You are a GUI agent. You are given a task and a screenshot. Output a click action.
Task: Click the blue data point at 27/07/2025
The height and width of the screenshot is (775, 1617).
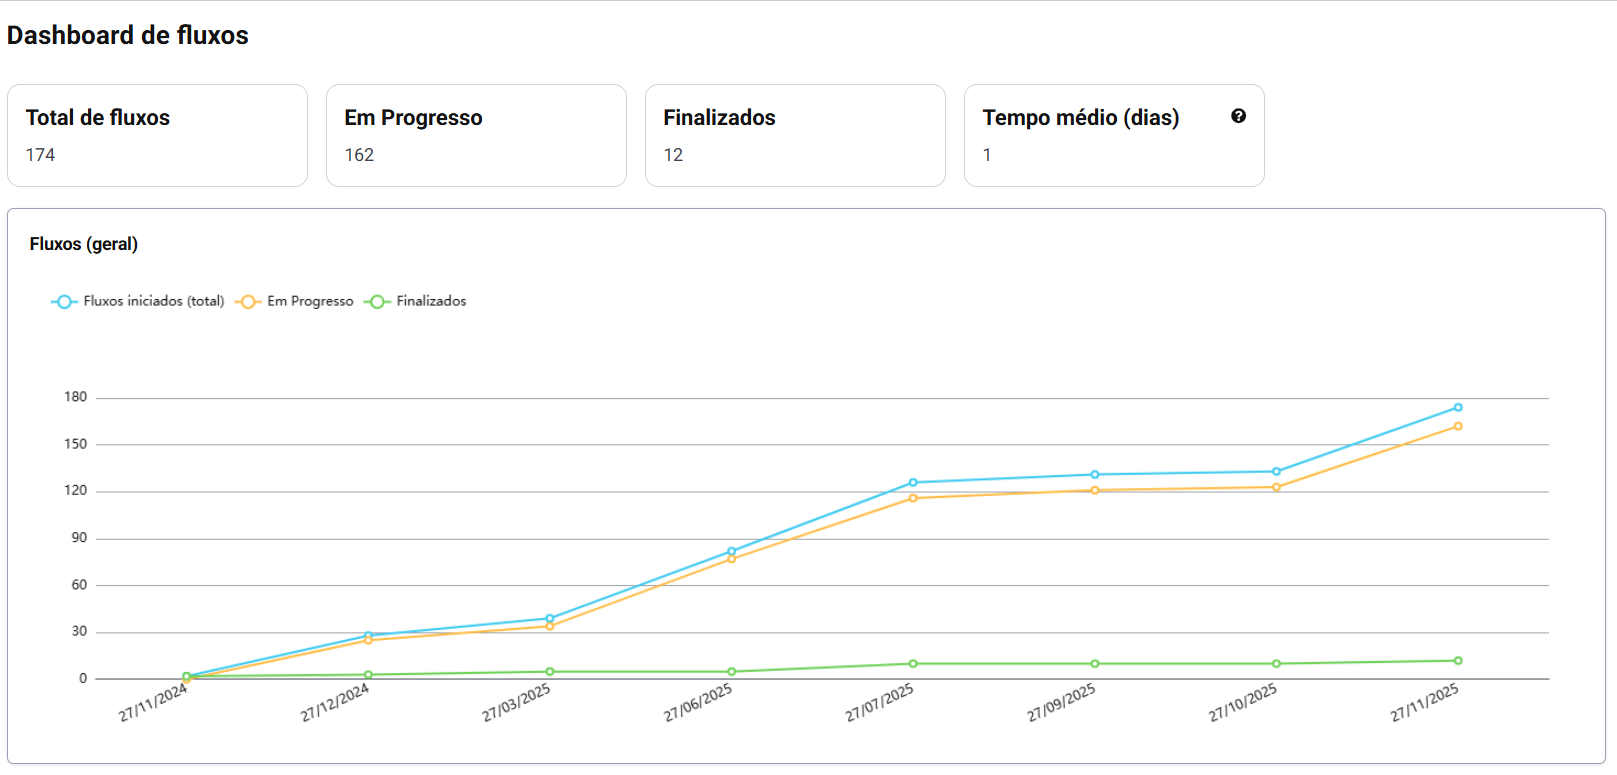point(913,483)
